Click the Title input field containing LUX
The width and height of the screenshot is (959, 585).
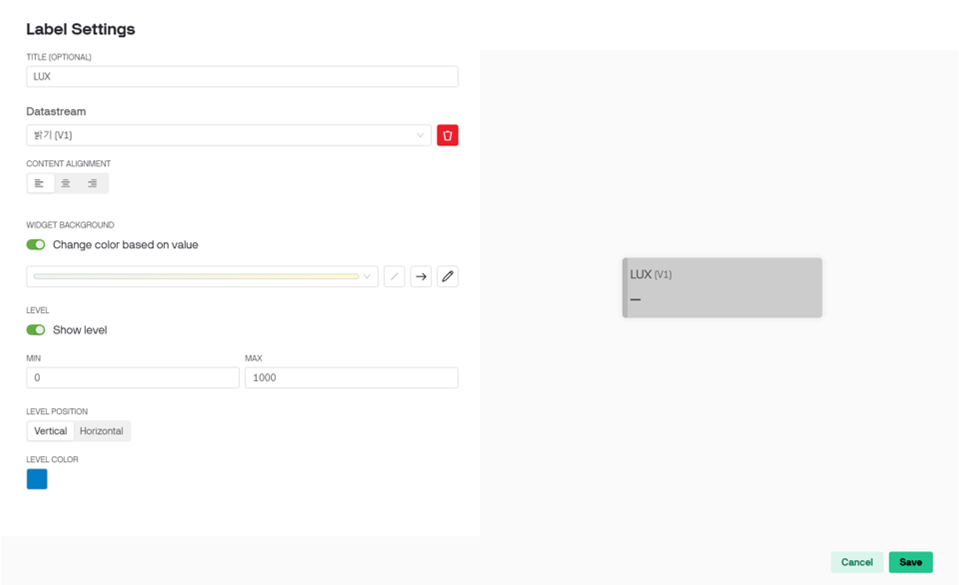[x=242, y=76]
